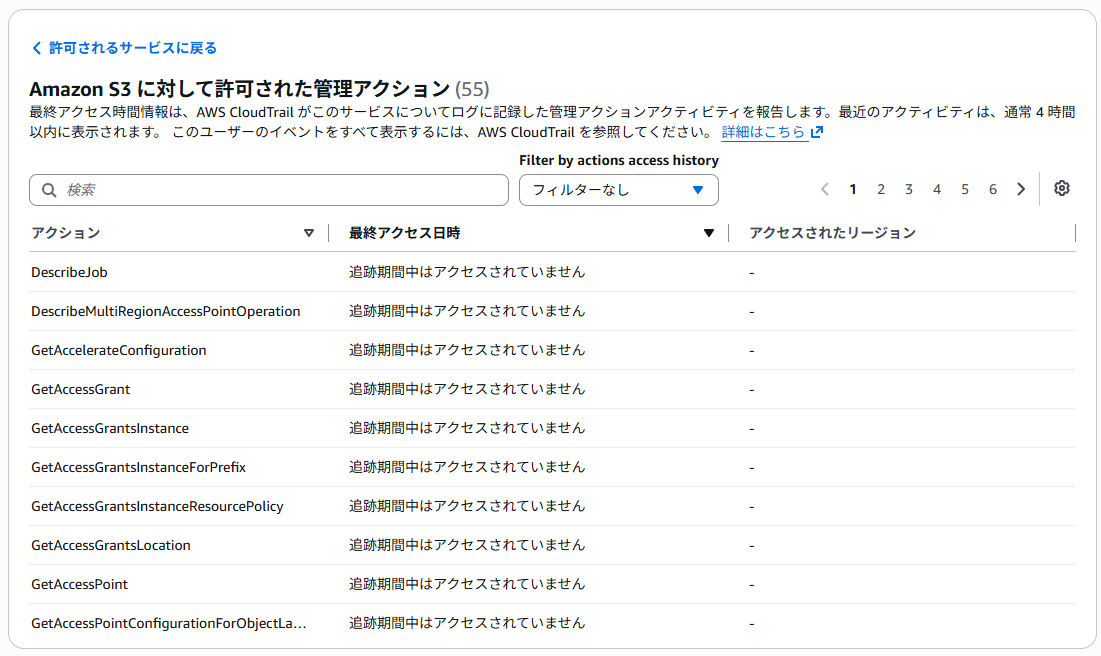
Task: Select the GetAccessGrantsLocation action
Action: (x=111, y=545)
